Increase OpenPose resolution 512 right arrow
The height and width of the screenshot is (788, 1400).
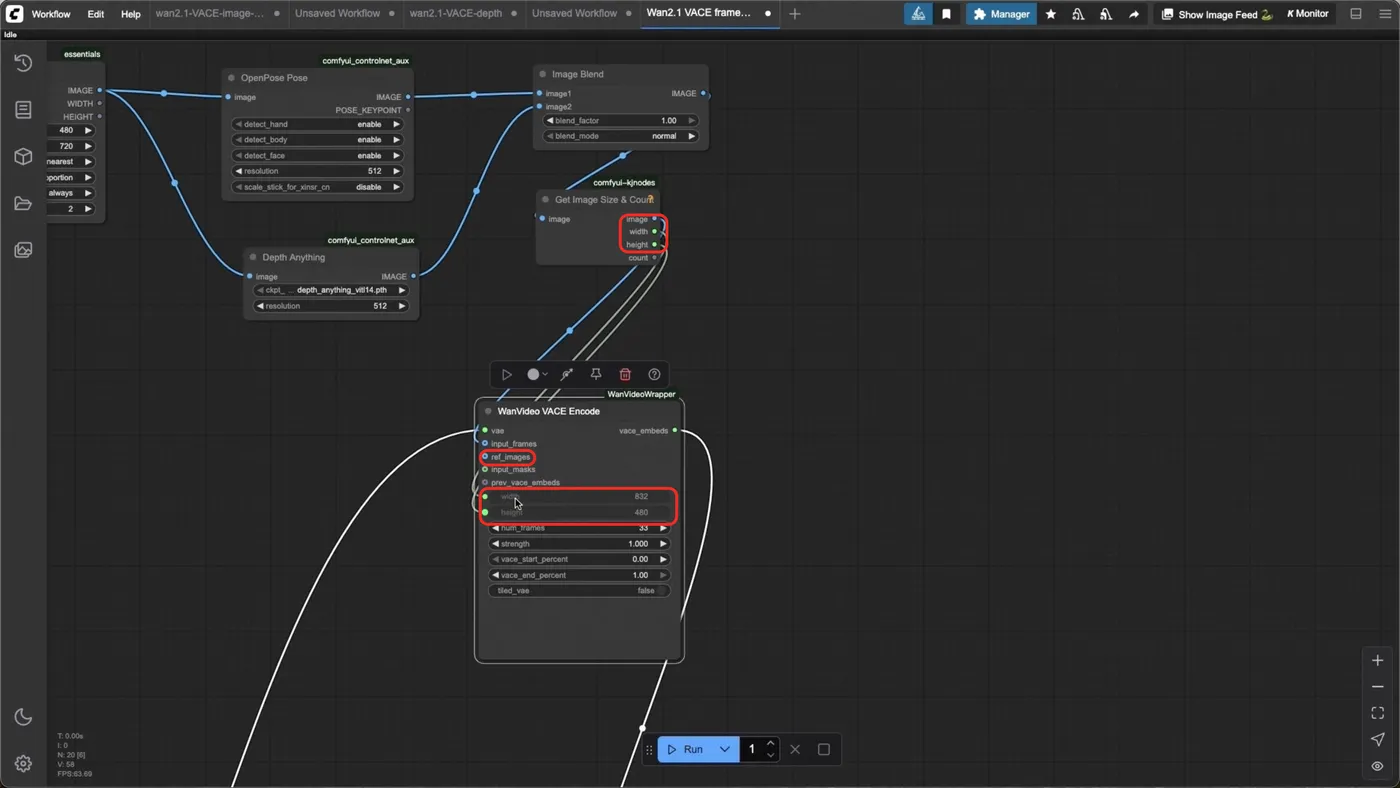point(397,171)
